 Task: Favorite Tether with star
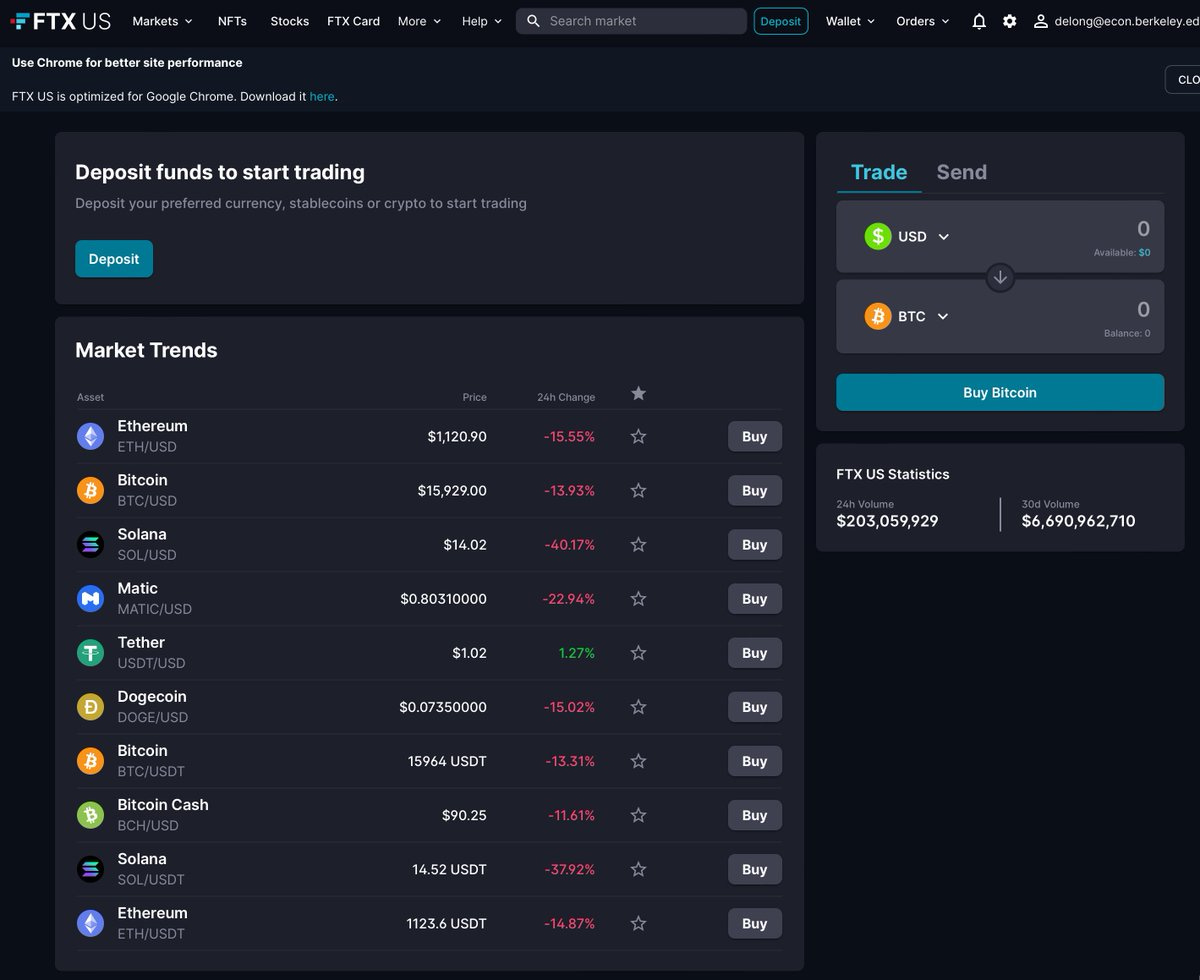click(638, 652)
